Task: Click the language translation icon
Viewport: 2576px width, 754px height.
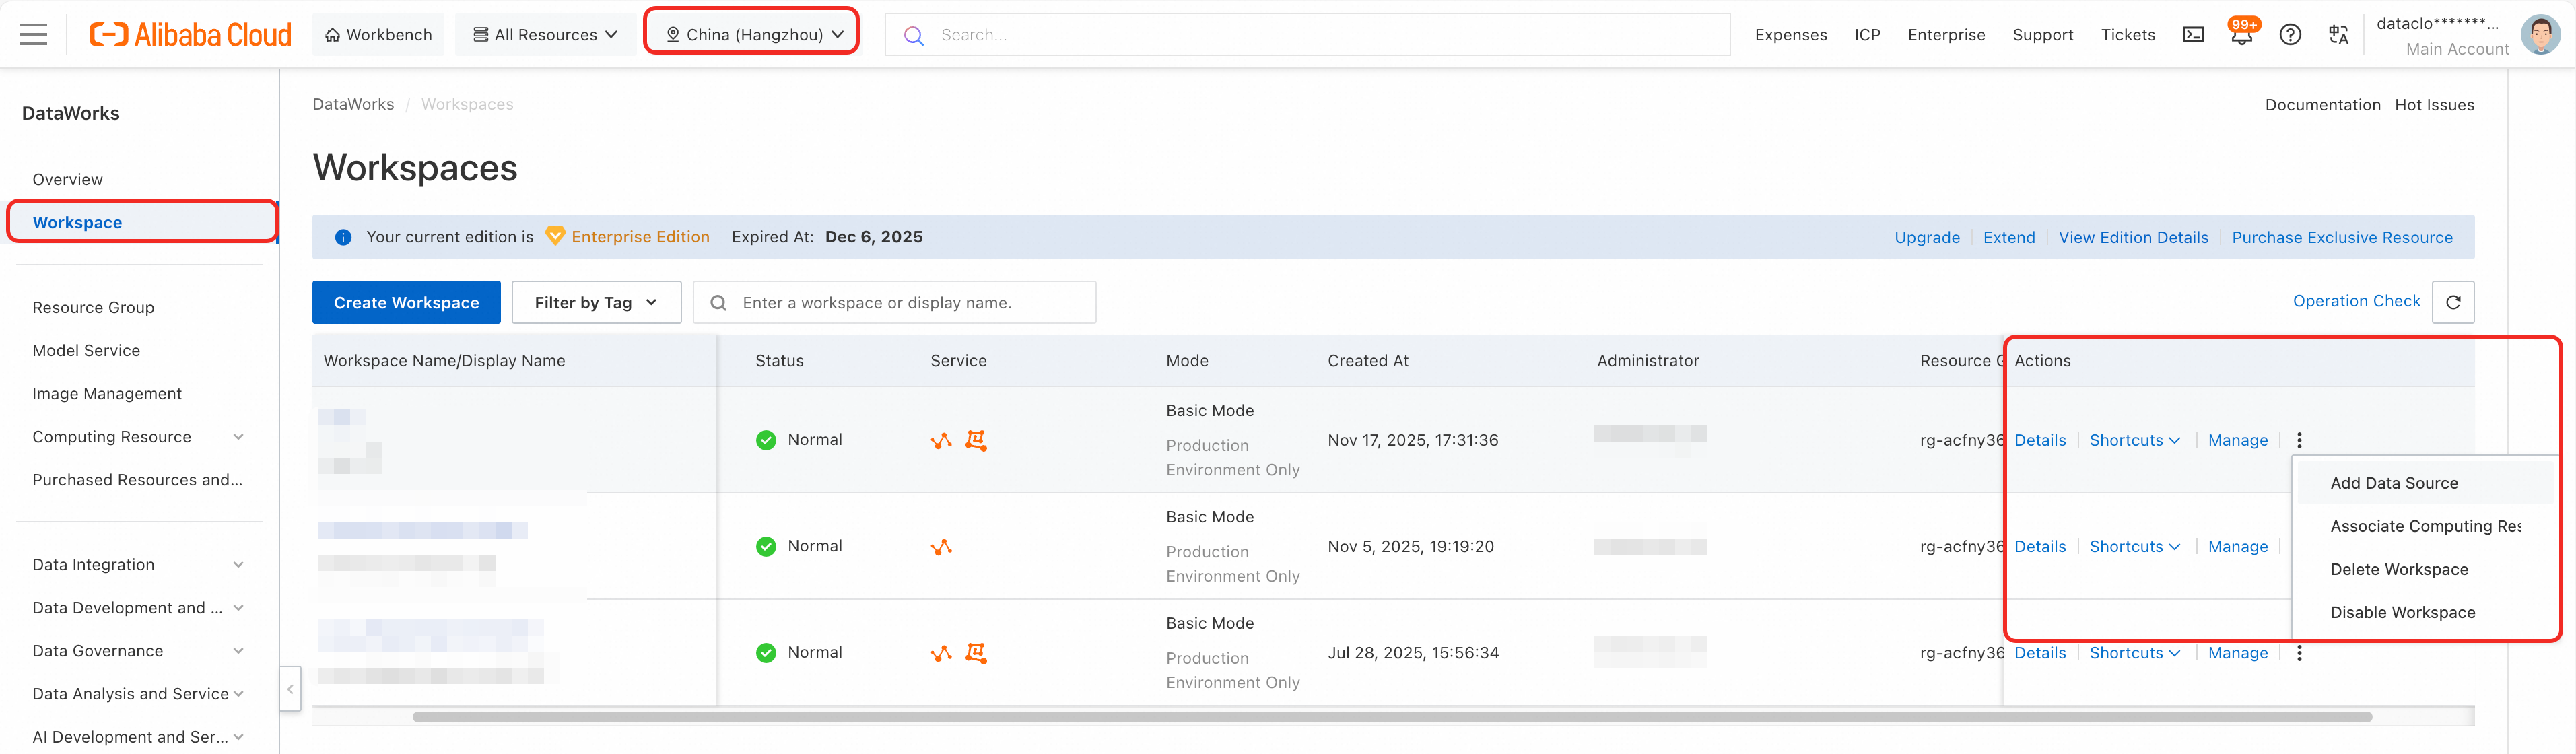Action: (x=2338, y=35)
